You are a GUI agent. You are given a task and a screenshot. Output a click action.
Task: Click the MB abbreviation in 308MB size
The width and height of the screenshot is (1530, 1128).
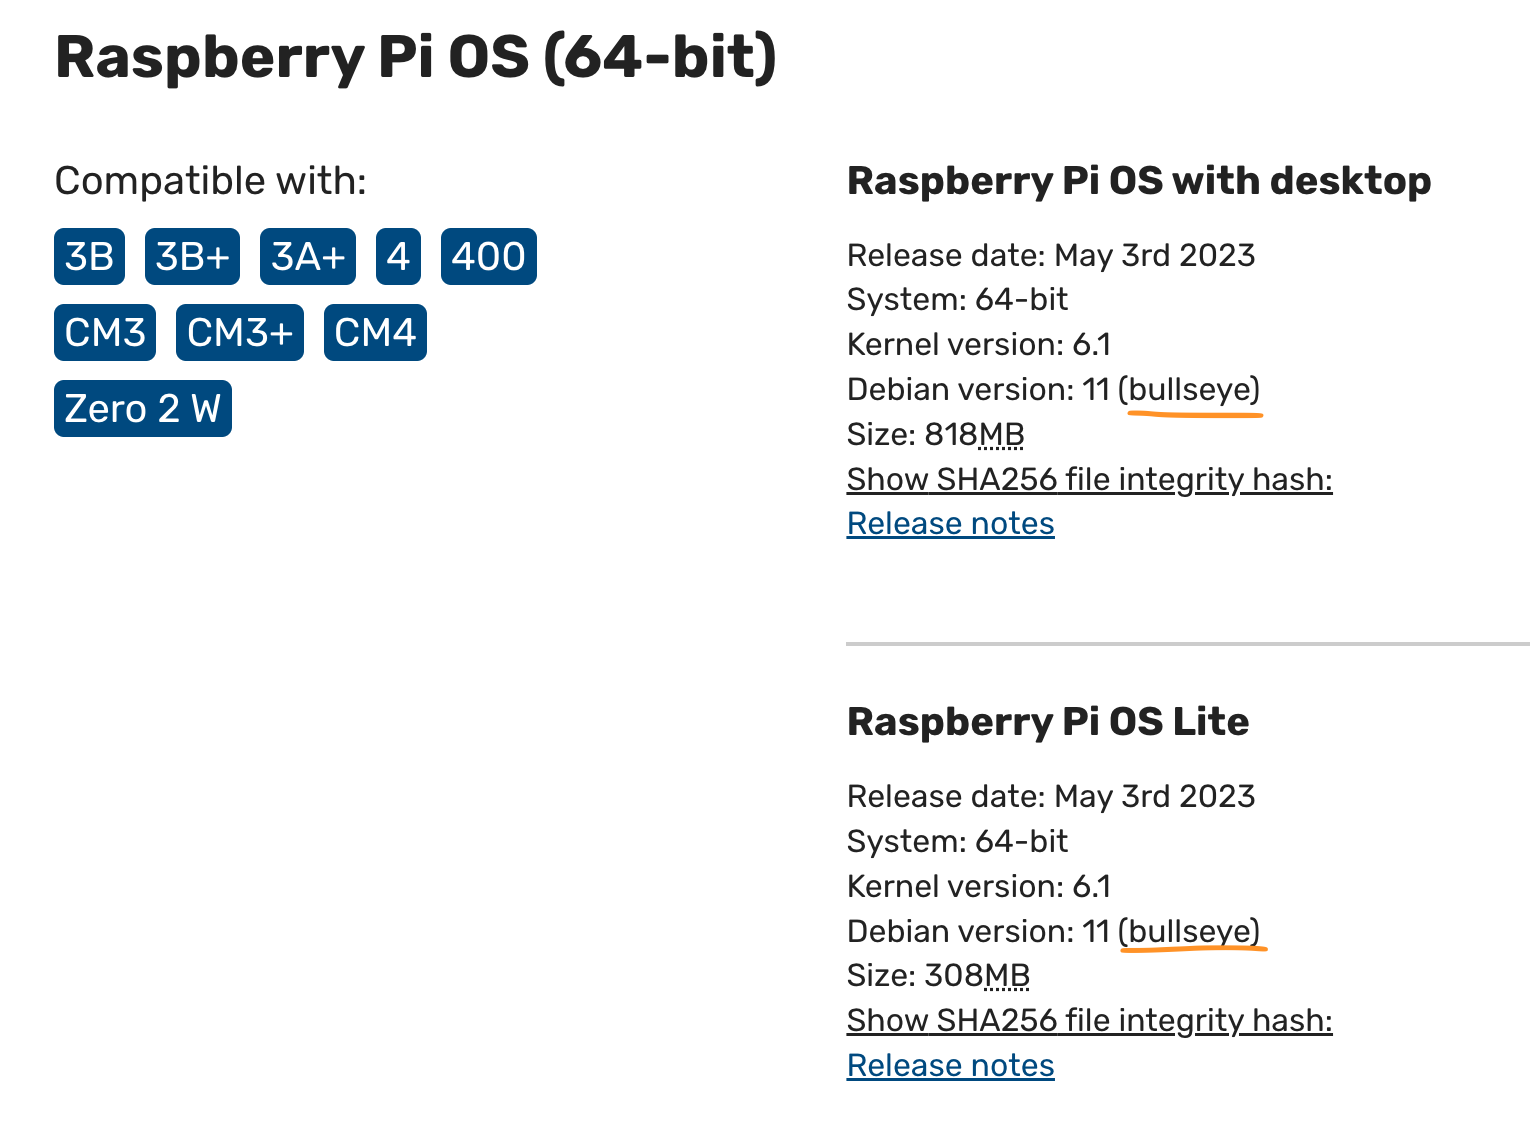coord(1006,976)
